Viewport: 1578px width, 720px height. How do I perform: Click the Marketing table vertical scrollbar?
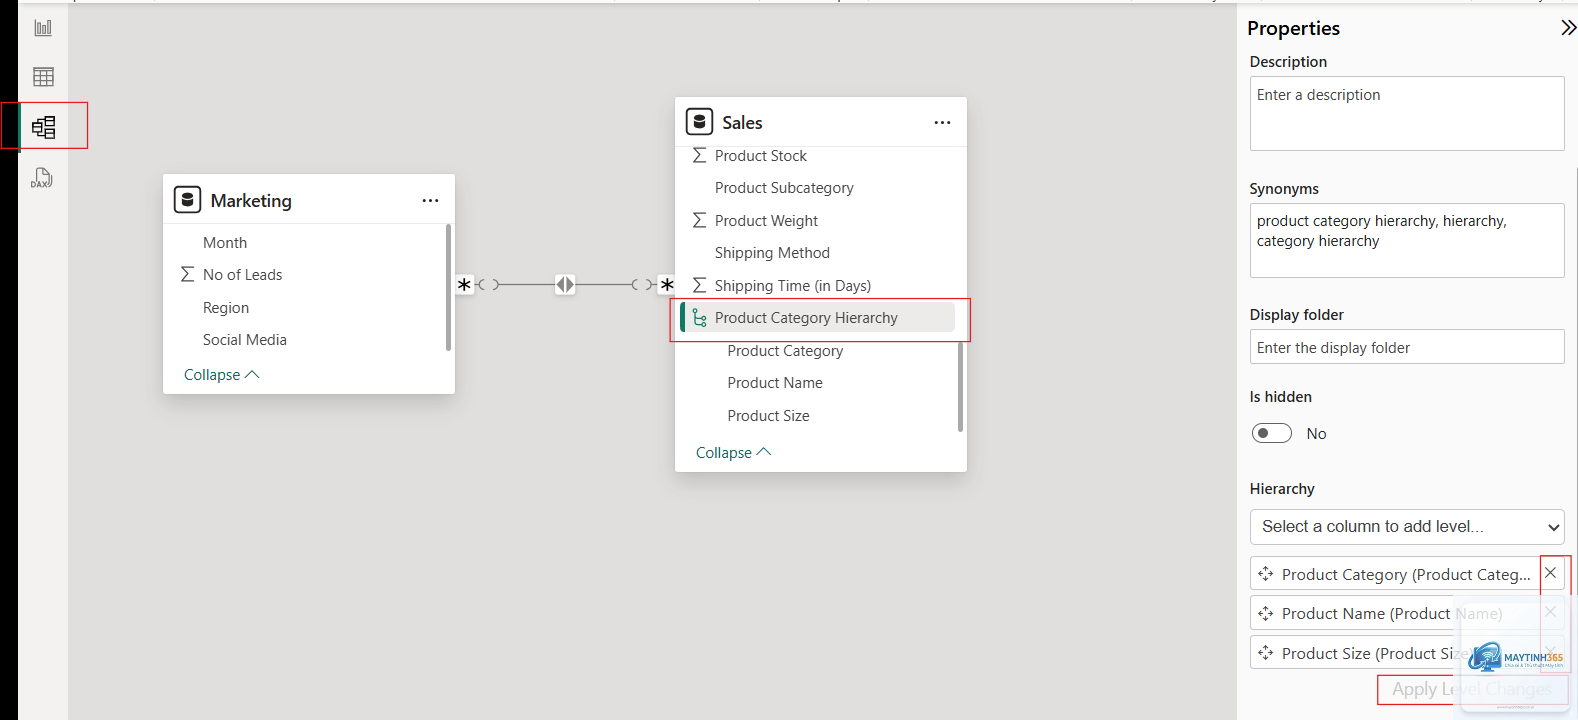[448, 287]
